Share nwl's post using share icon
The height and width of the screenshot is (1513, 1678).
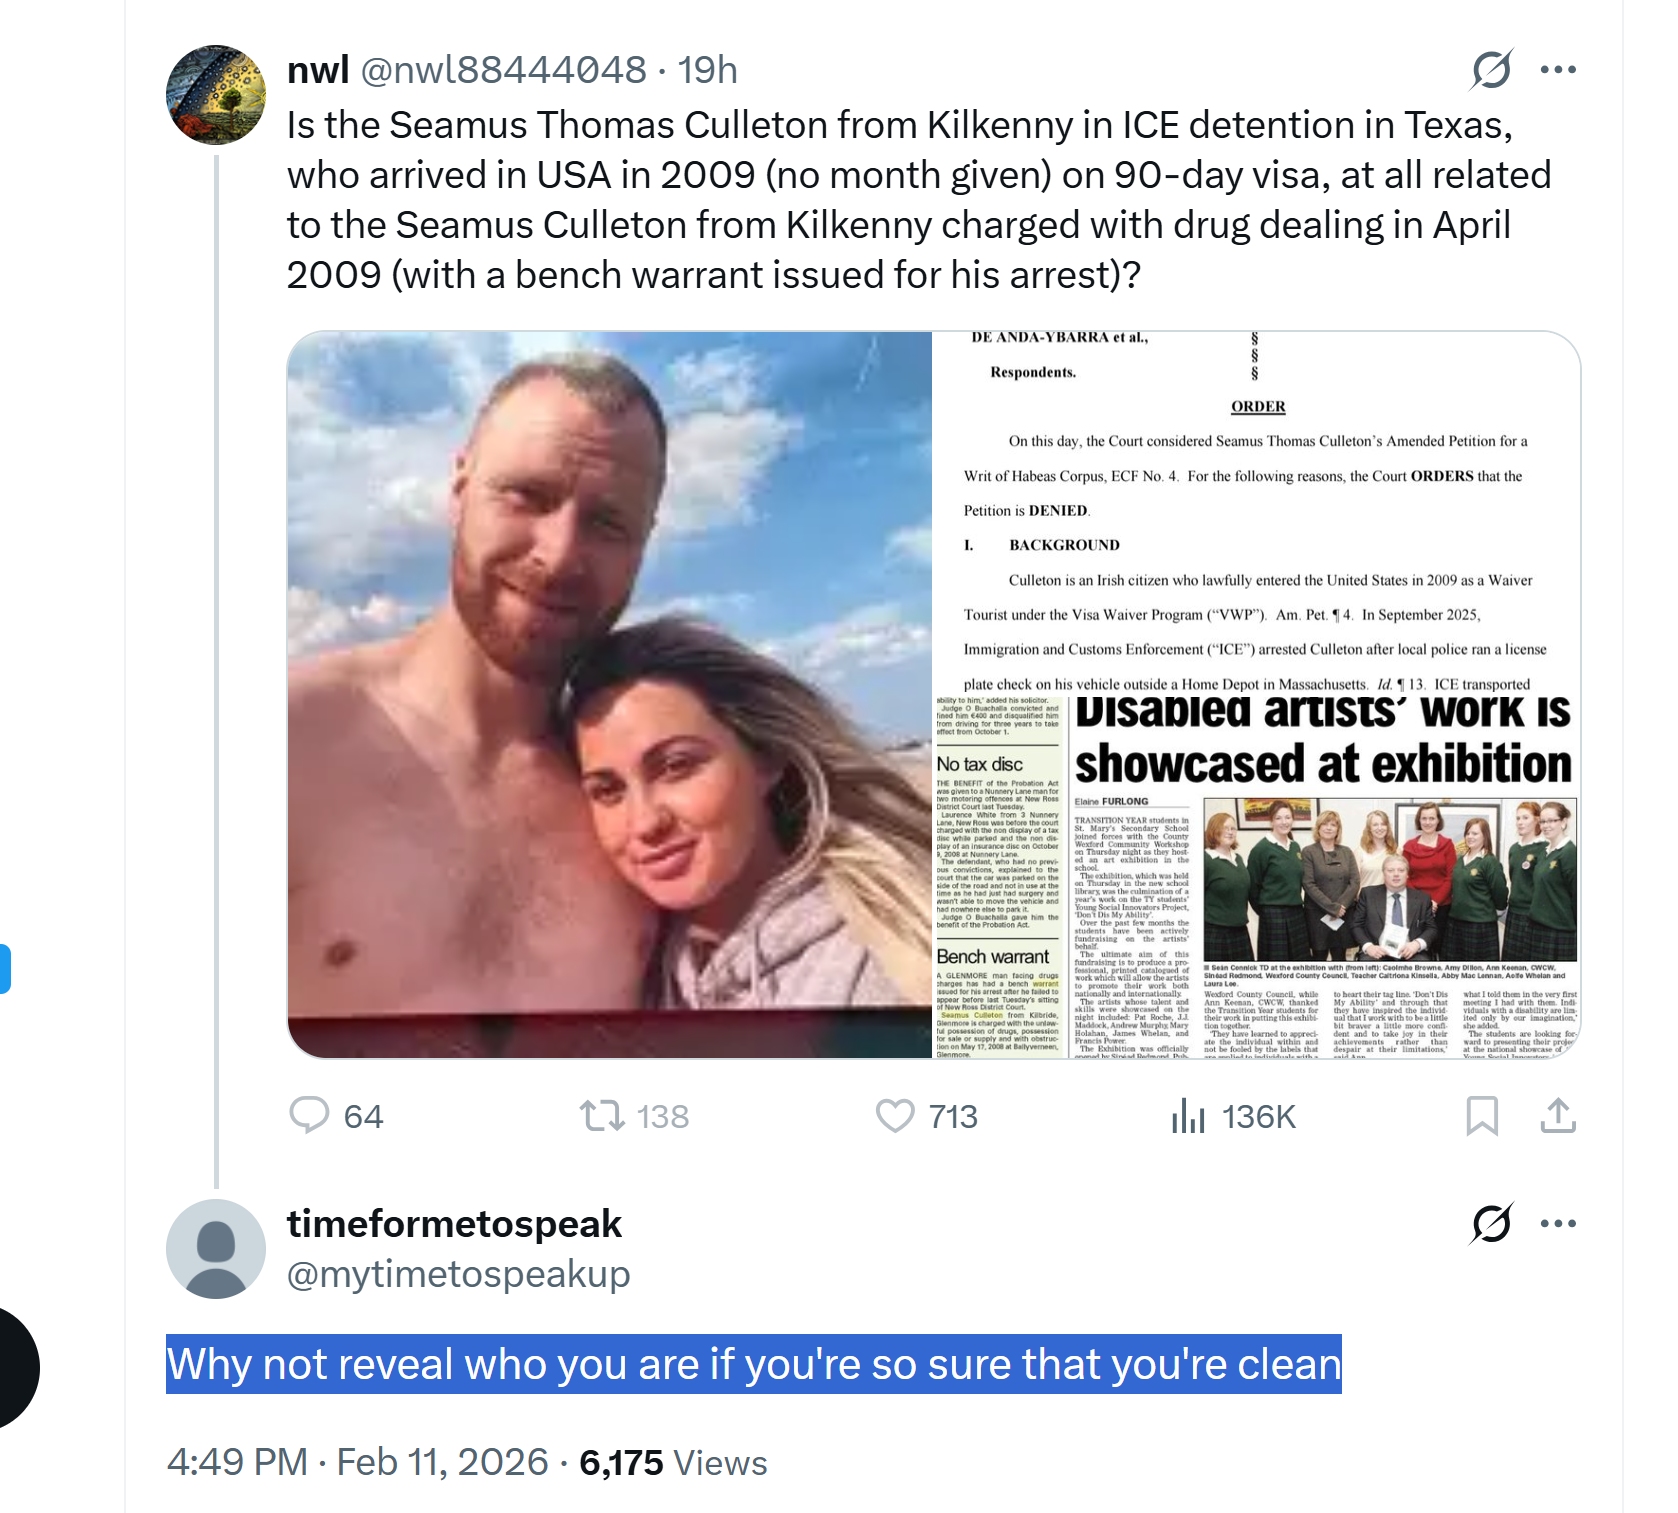click(1558, 1116)
